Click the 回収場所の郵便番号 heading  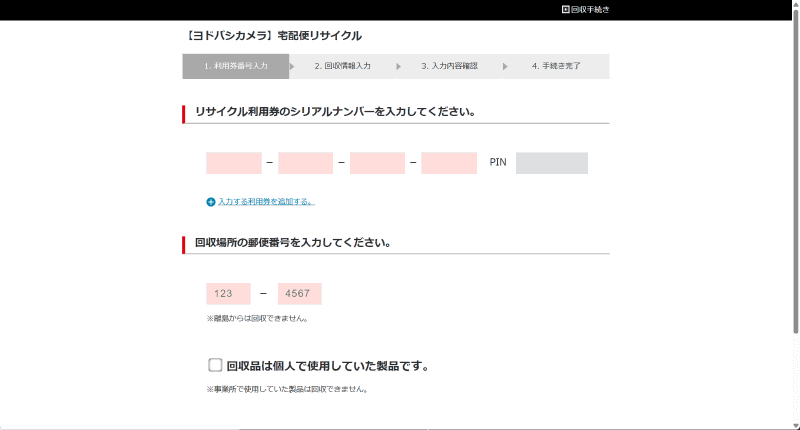(x=293, y=242)
